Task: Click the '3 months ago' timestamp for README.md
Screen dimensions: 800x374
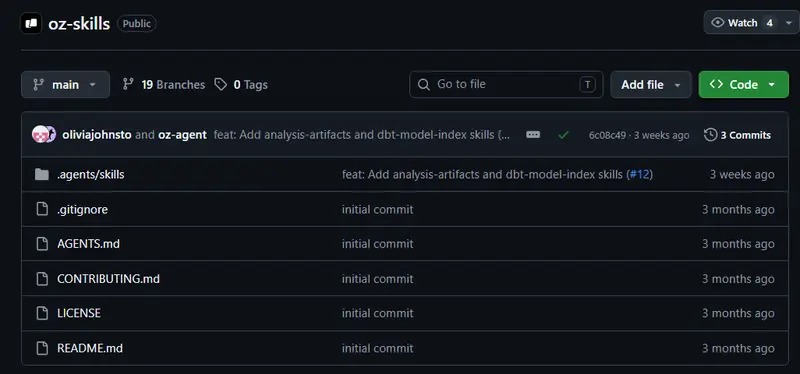Action: pos(738,348)
